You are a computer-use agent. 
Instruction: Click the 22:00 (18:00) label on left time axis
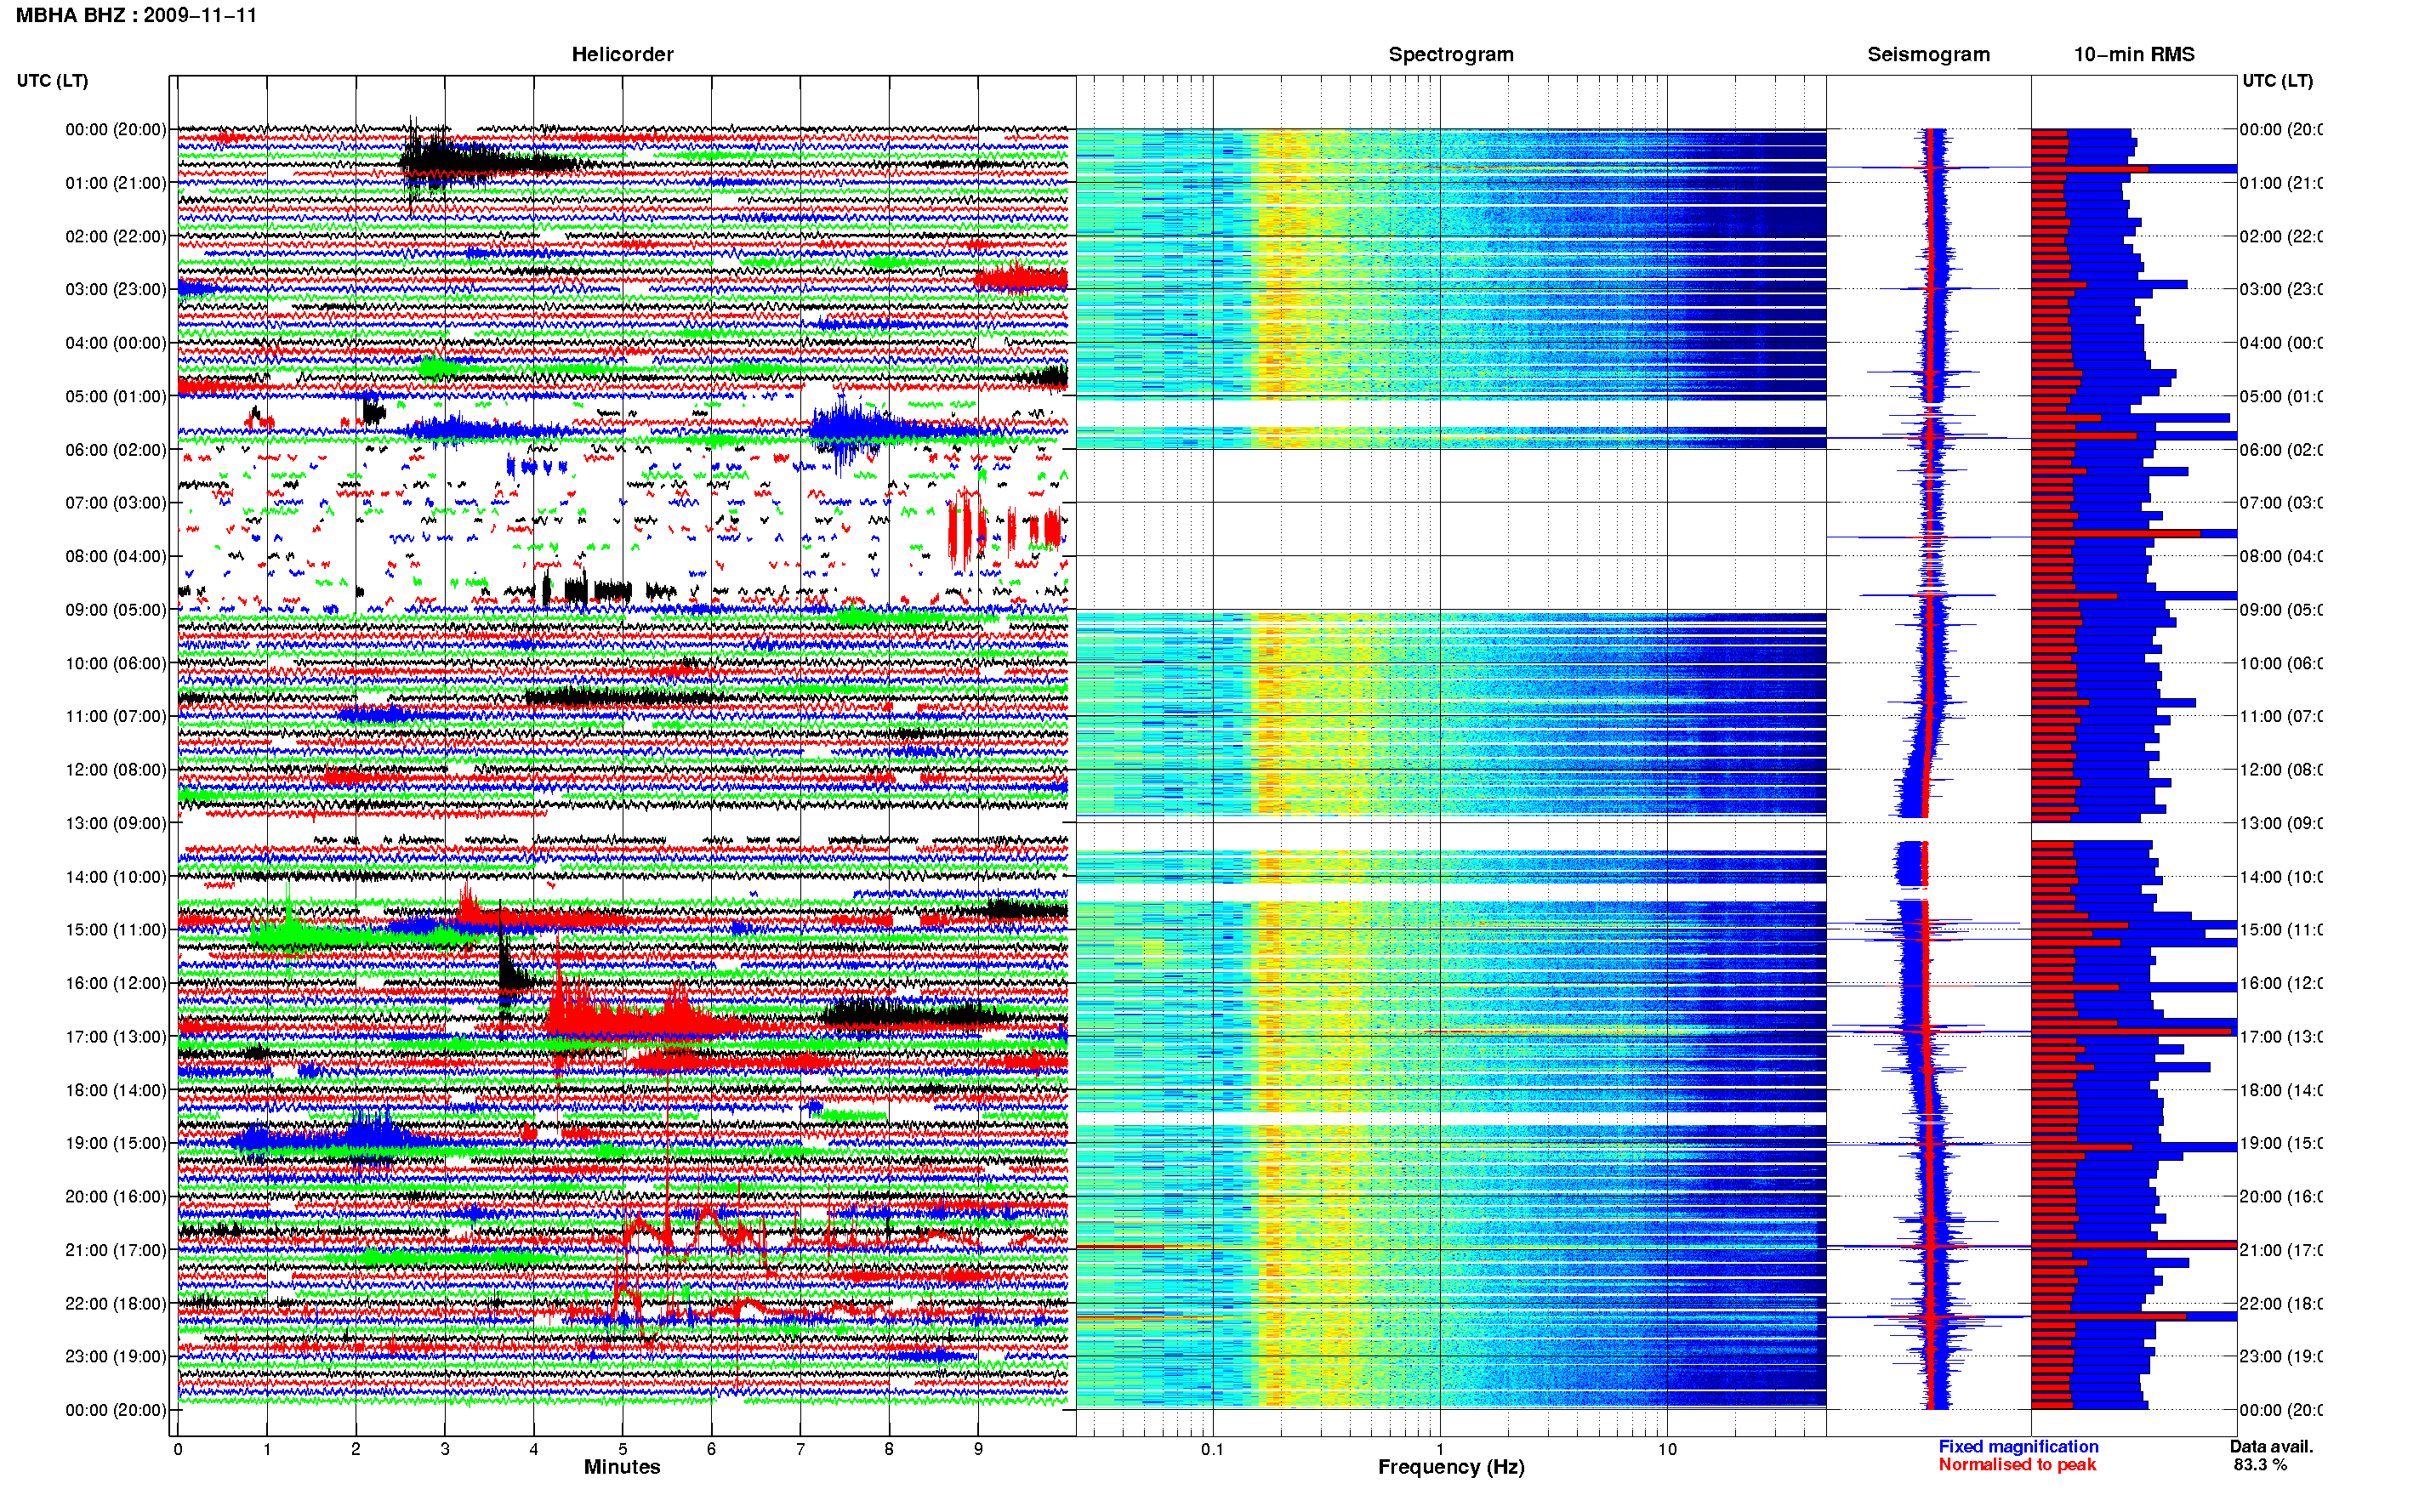[116, 1304]
